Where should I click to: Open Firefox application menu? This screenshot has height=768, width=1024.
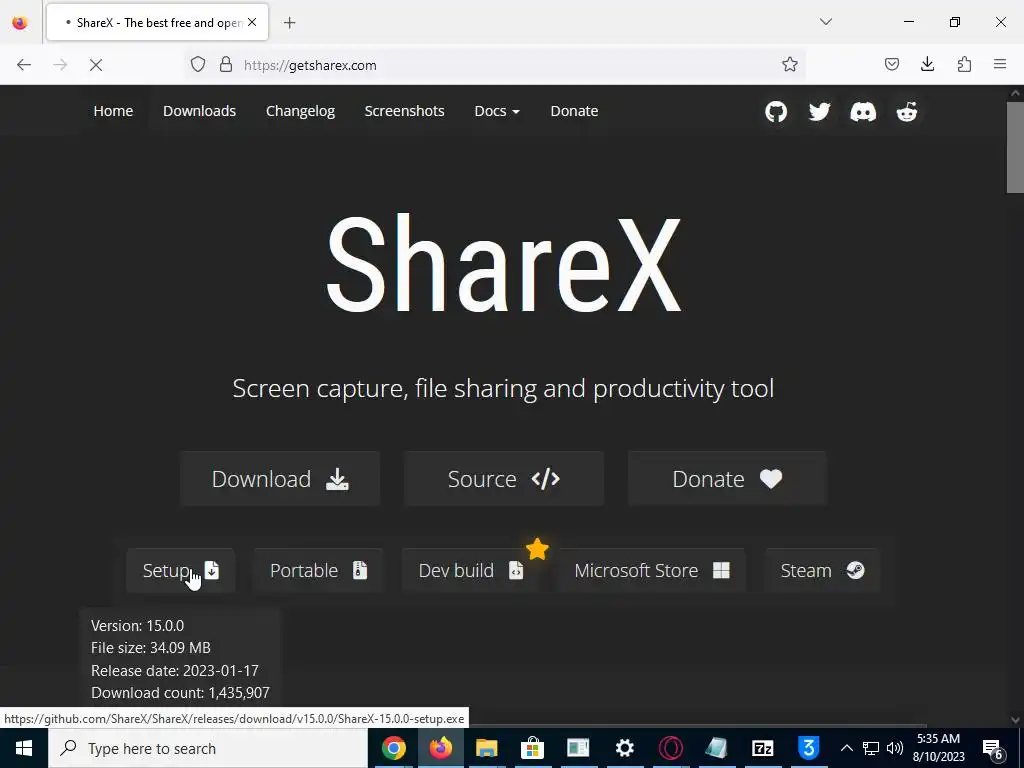point(1000,65)
